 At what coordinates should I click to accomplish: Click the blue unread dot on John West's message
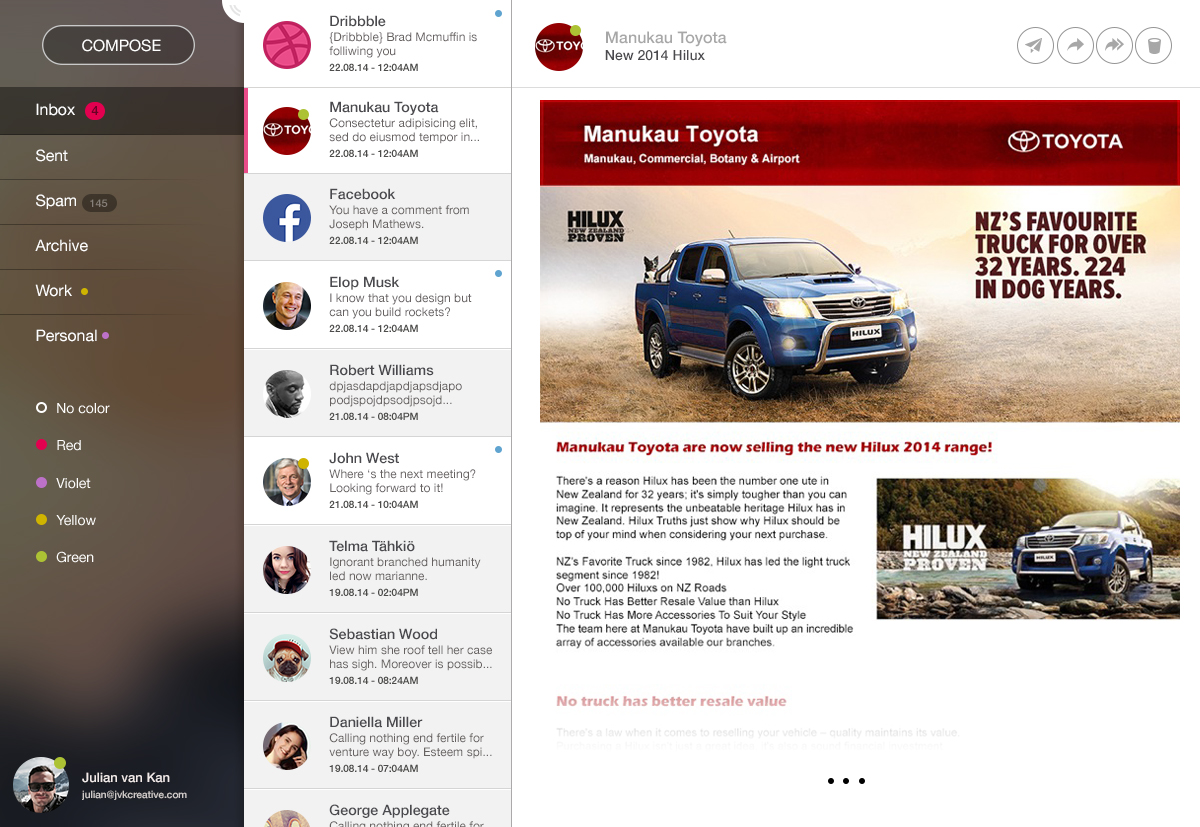coord(498,450)
